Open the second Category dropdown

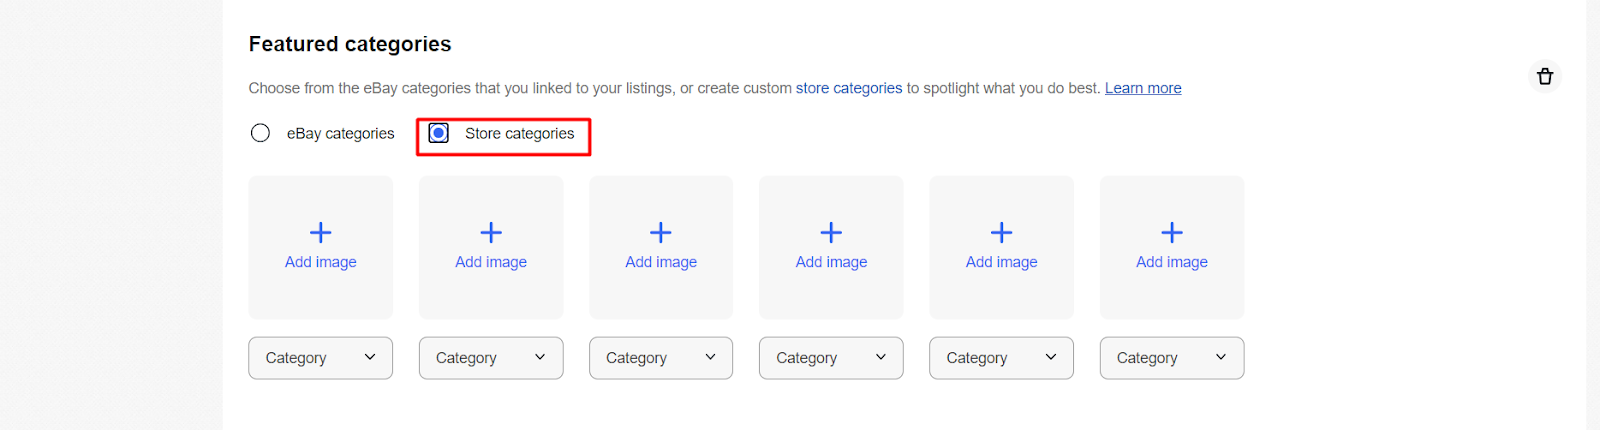491,358
